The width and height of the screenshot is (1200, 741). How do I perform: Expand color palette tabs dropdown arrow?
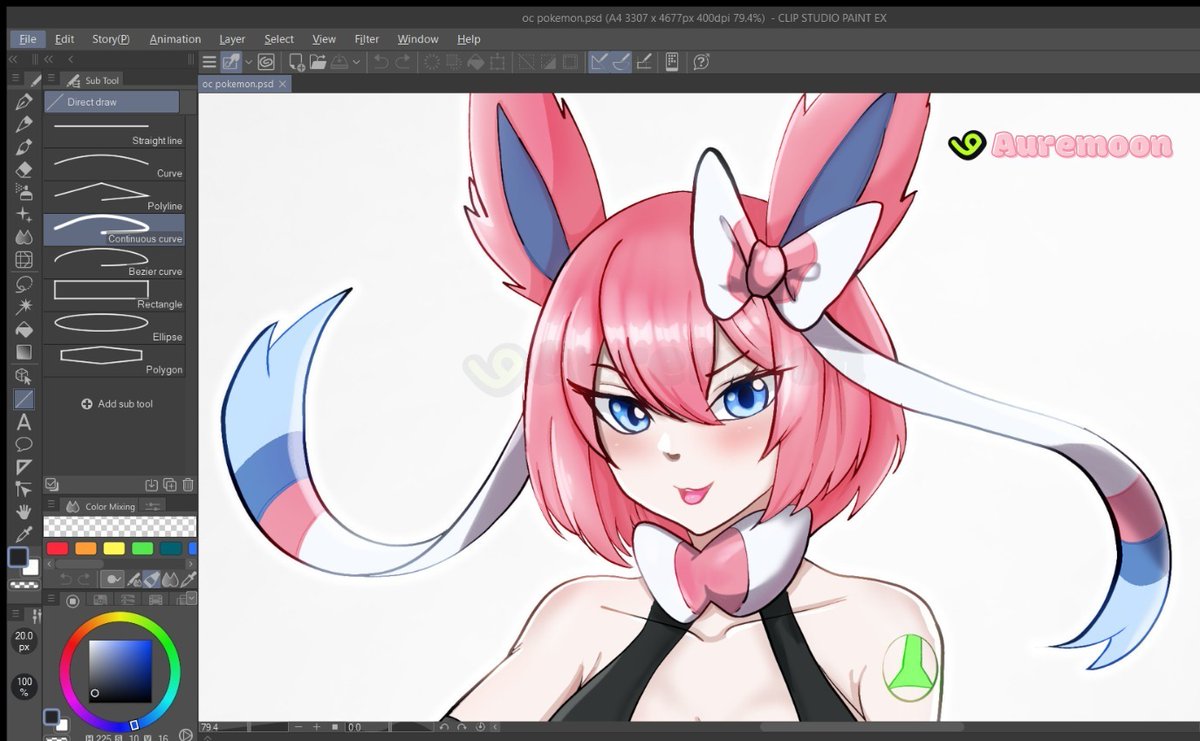[x=191, y=597]
